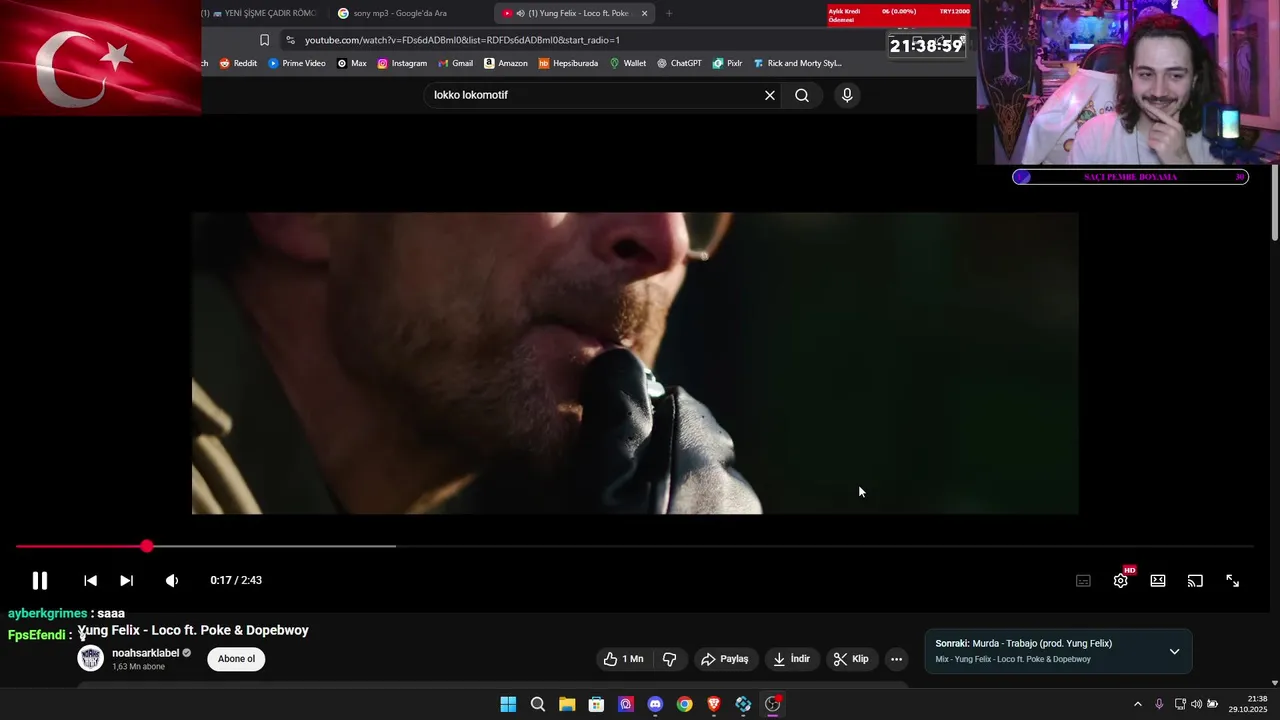This screenshot has width=1280, height=720.
Task: Open the player settings gear
Action: click(x=1121, y=580)
